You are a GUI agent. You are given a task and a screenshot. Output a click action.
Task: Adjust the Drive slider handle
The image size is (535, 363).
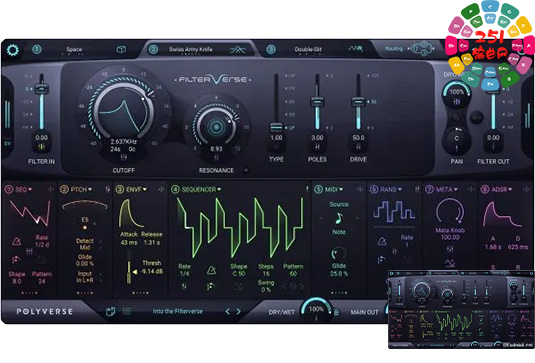tap(358, 102)
